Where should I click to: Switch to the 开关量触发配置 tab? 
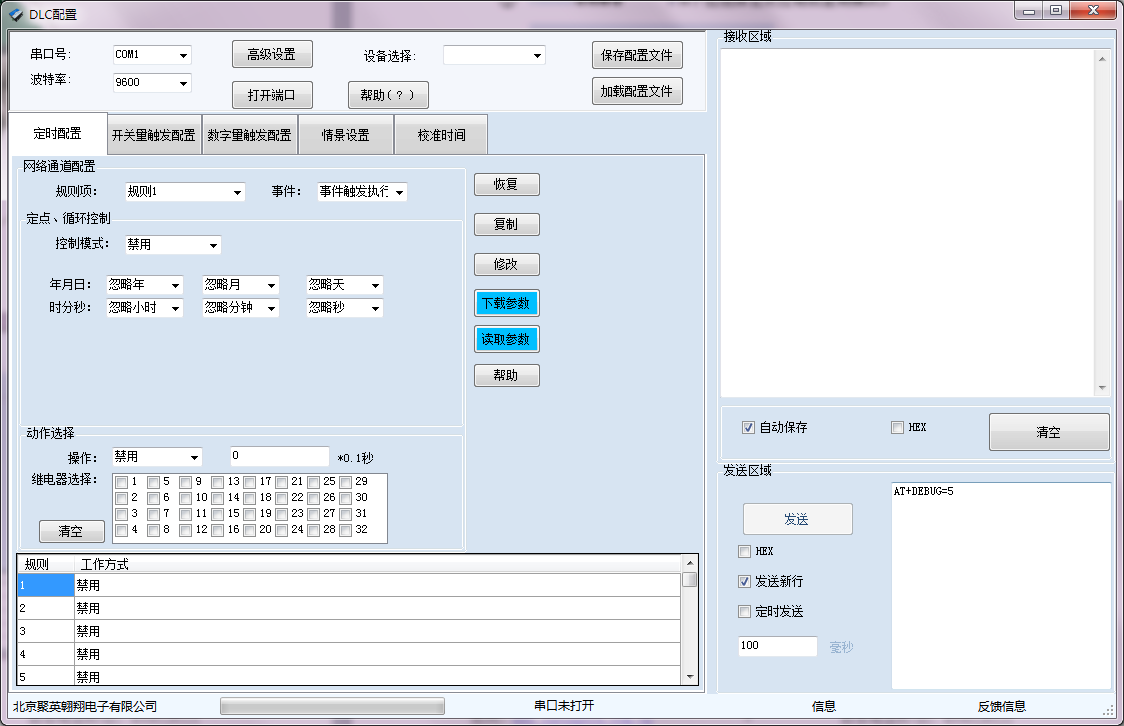(x=153, y=135)
